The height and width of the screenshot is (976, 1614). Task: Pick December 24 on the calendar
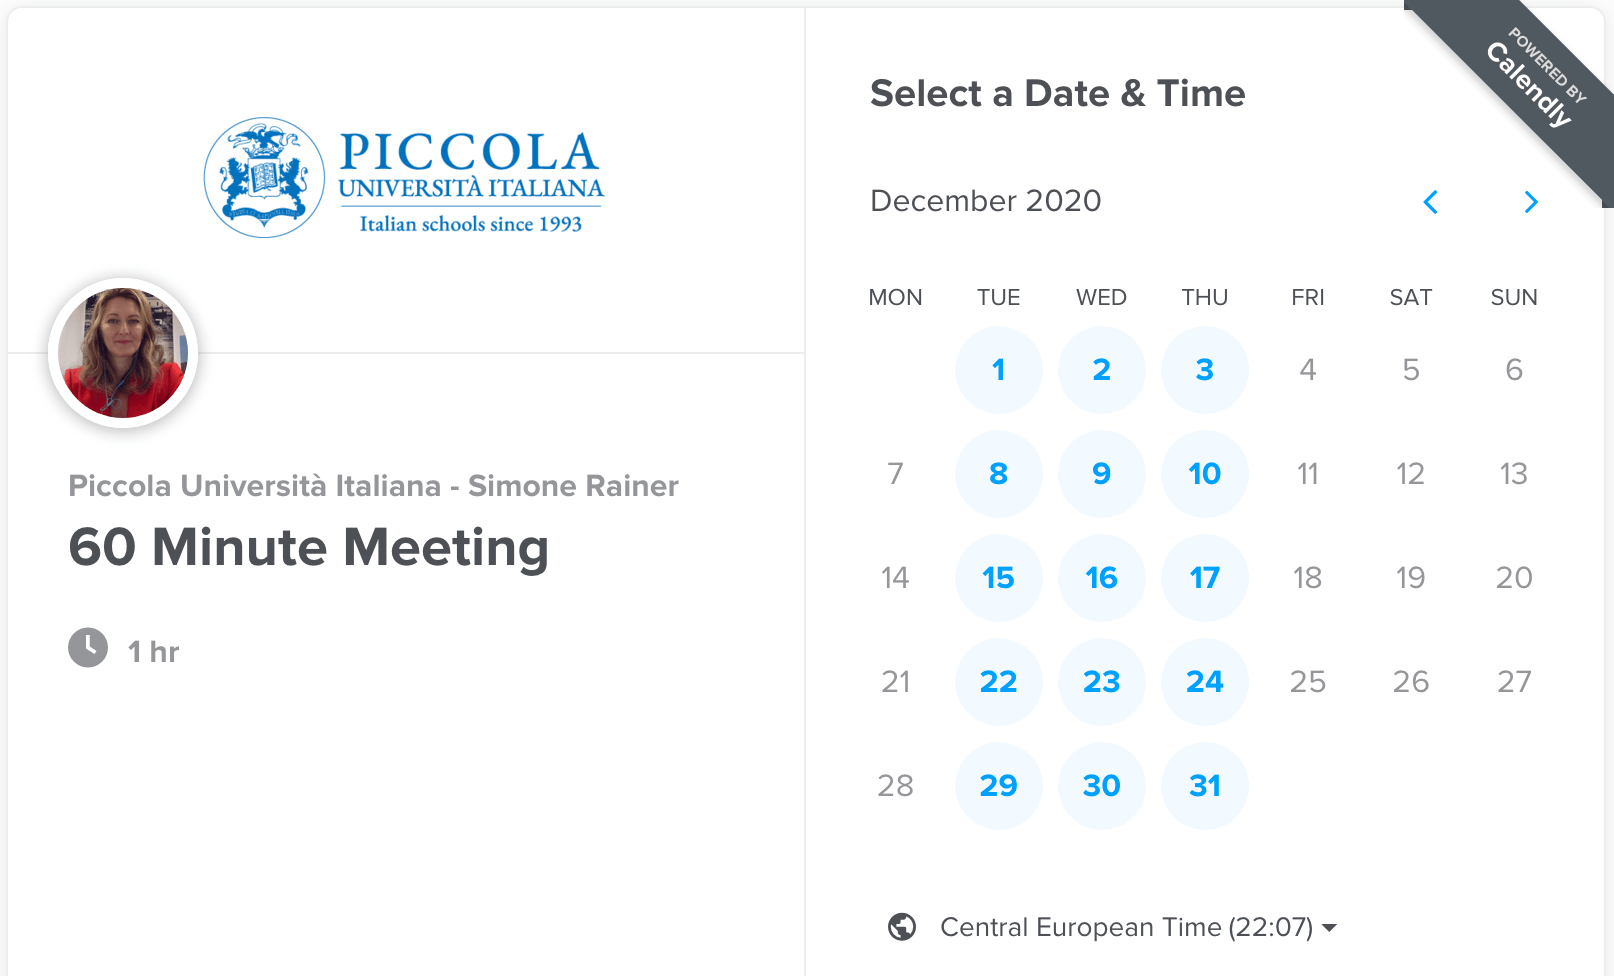1204,682
